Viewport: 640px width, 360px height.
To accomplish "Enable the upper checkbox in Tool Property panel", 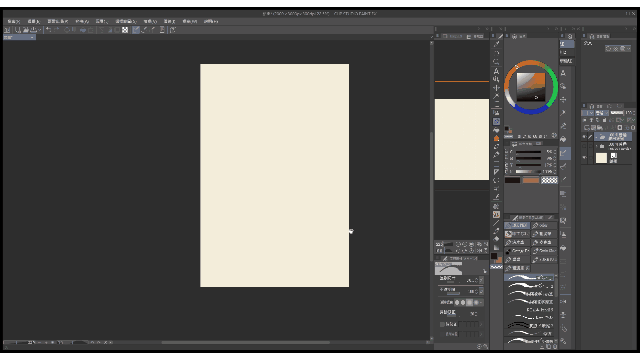I will click(442, 324).
